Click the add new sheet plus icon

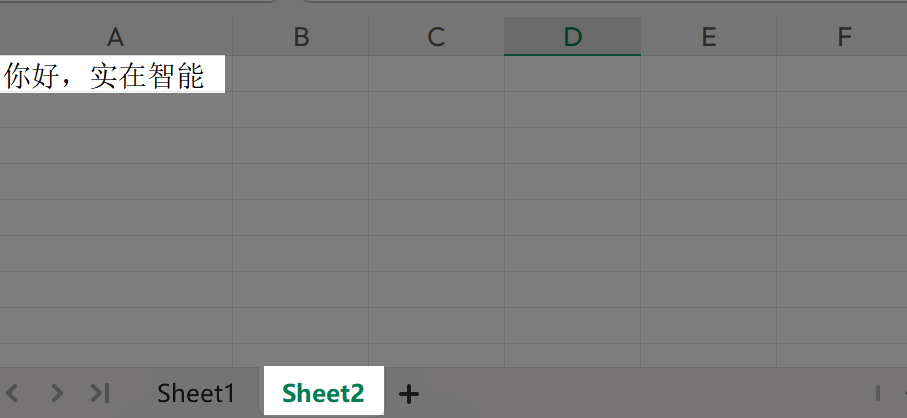tap(408, 393)
